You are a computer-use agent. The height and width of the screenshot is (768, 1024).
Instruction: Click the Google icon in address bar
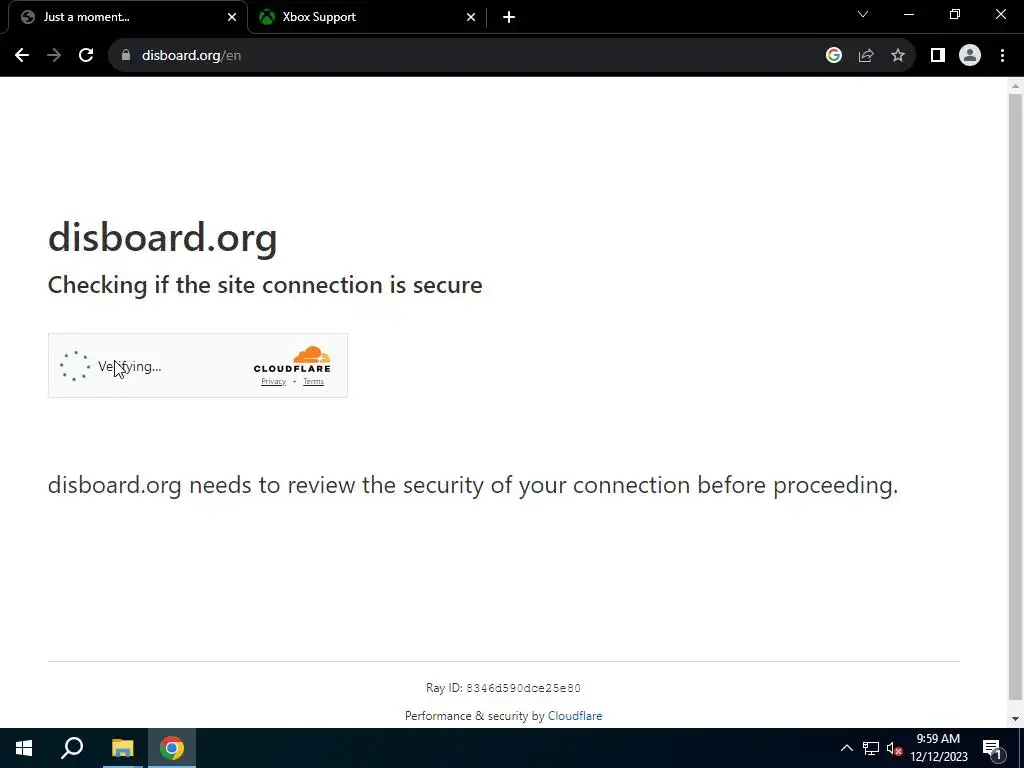pos(833,56)
